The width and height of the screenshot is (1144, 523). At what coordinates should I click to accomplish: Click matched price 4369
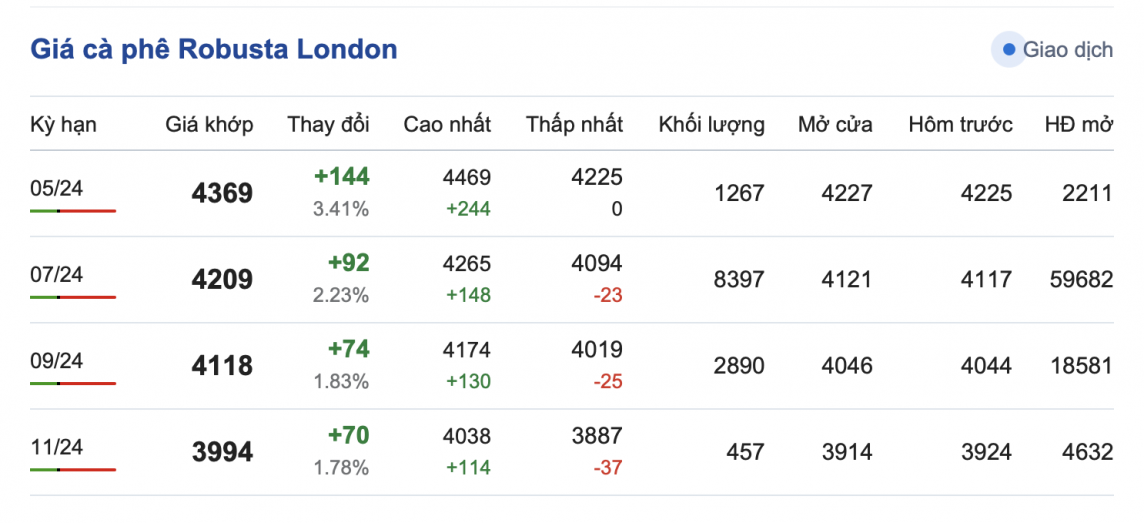pyautogui.click(x=222, y=193)
